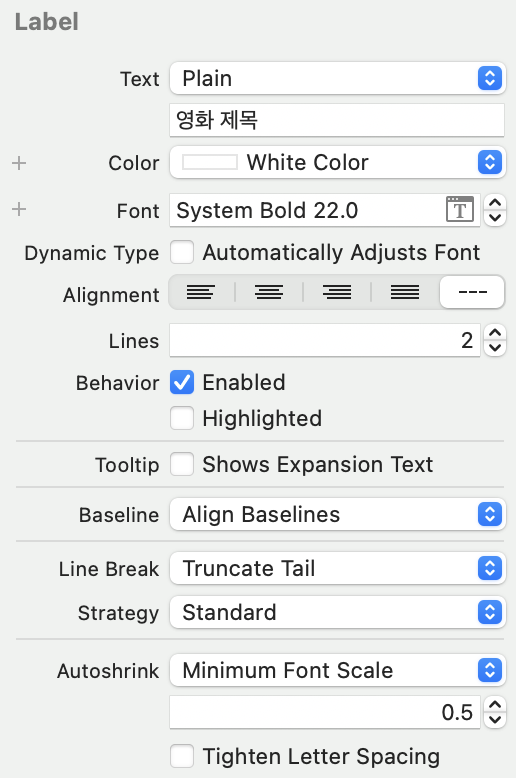Image resolution: width=516 pixels, height=778 pixels.
Task: Open the White Color swatch picker
Action: 210,162
